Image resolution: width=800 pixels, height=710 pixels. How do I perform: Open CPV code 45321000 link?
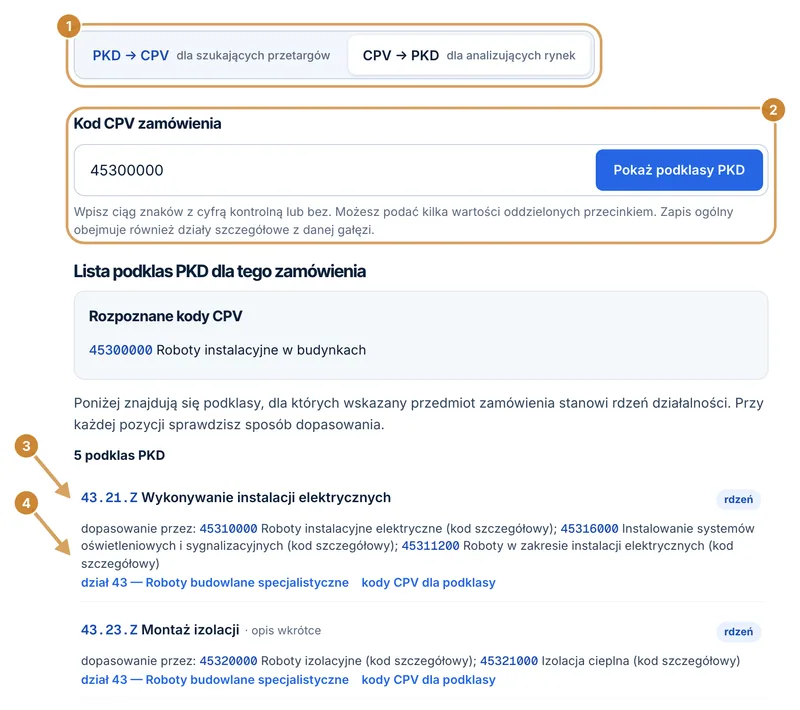tap(509, 661)
